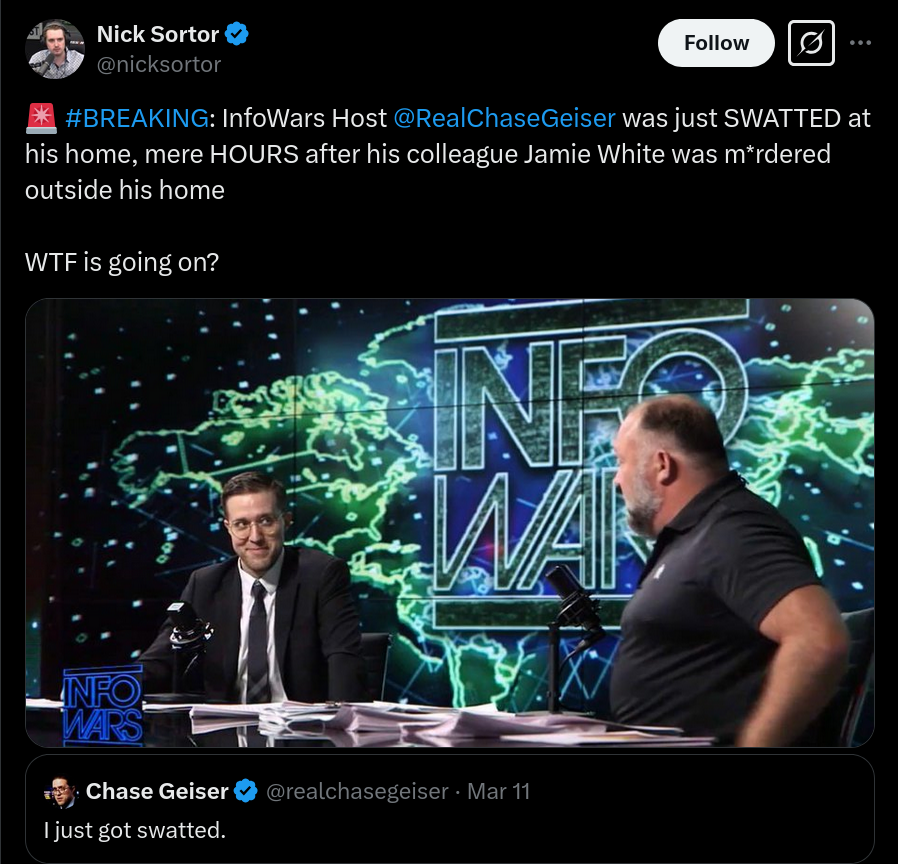Click the Grok explain-post icon
Image resolution: width=898 pixels, height=864 pixels.
tap(811, 43)
